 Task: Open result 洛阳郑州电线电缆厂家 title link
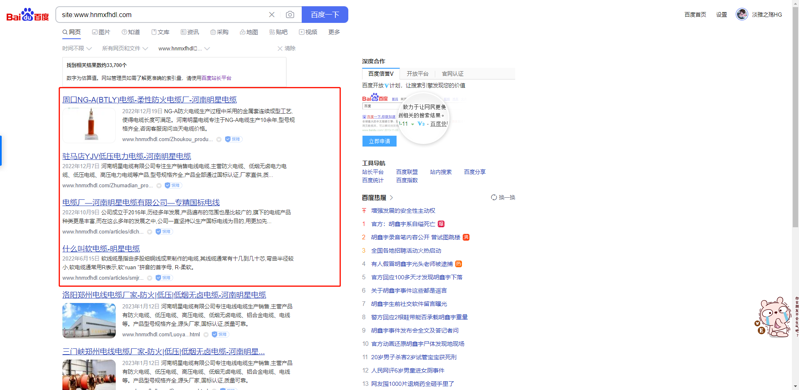point(164,295)
